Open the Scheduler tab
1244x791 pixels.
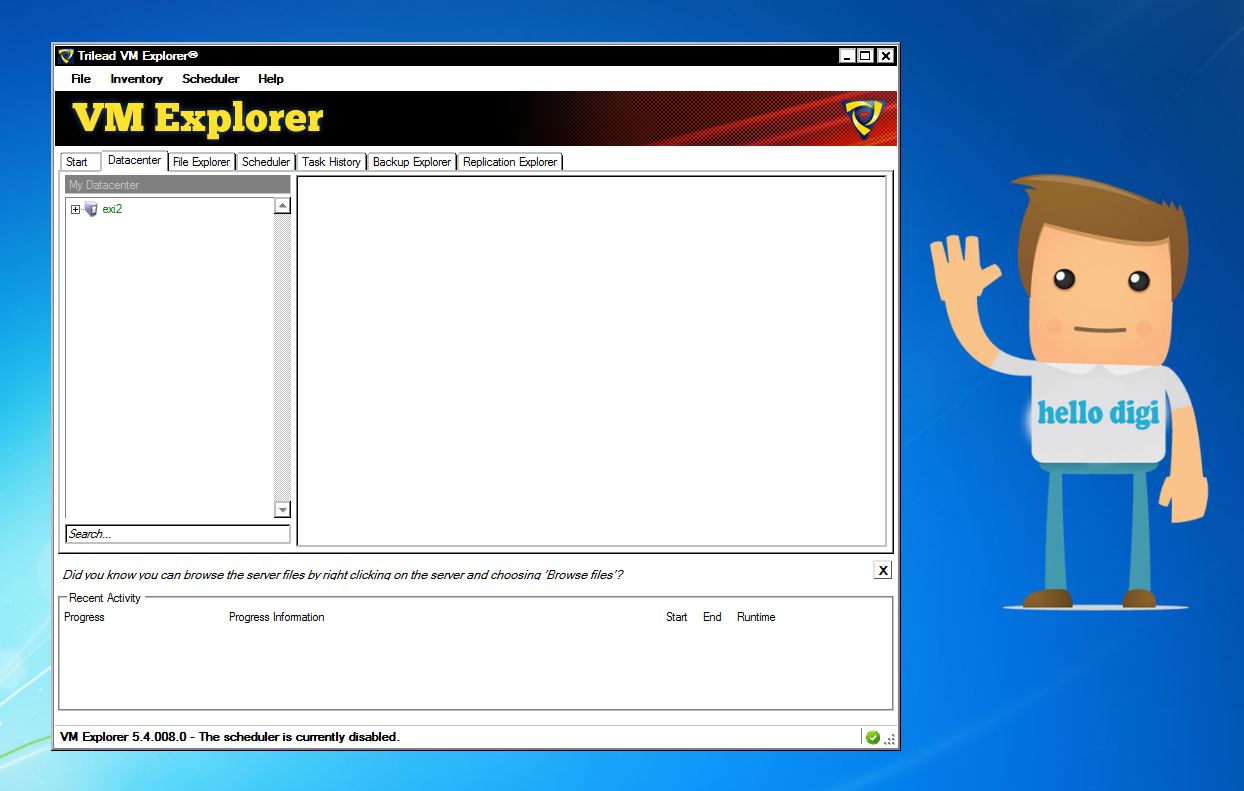tap(266, 162)
